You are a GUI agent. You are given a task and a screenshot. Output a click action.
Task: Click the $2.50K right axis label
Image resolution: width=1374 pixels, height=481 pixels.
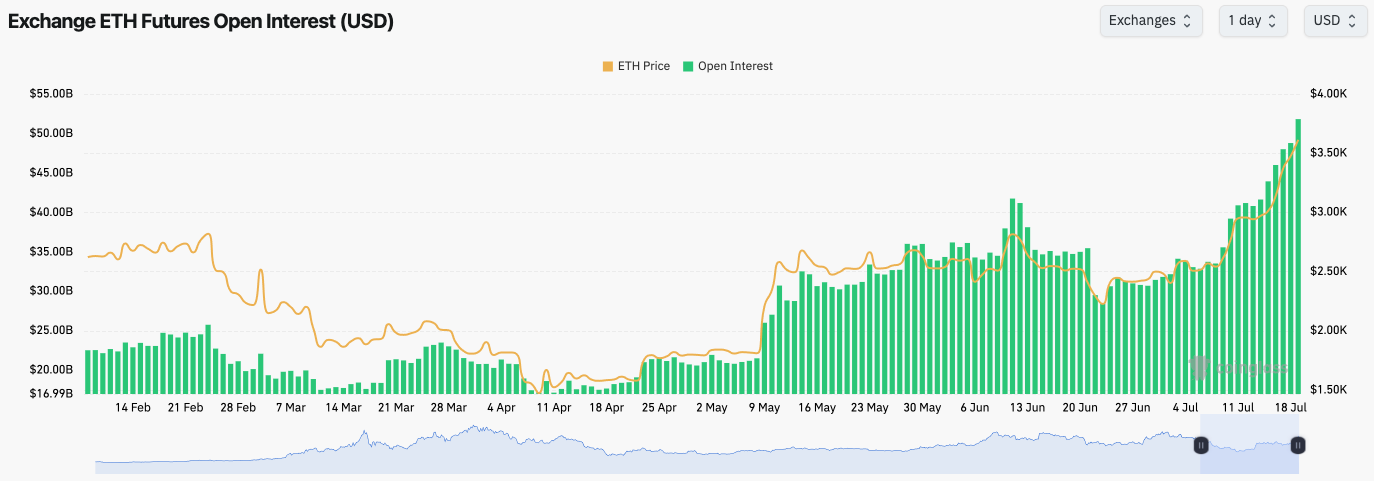[x=1330, y=271]
